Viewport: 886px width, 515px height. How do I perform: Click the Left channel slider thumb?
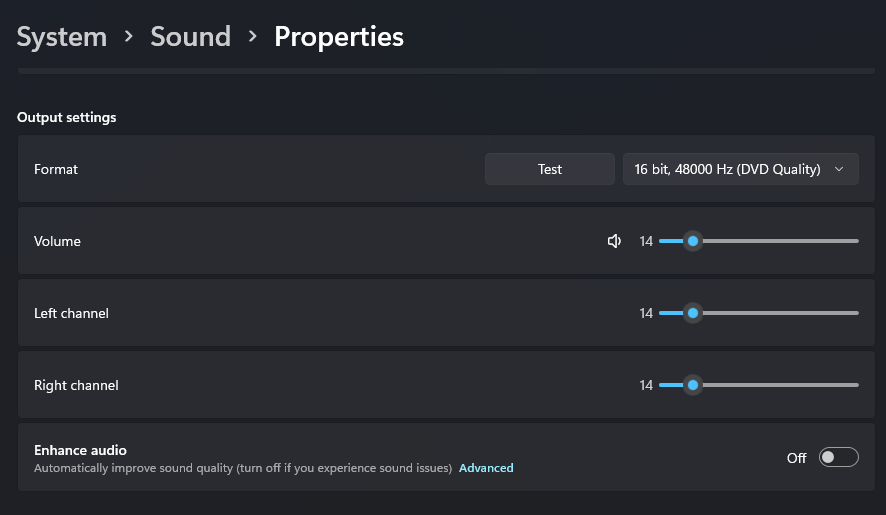coord(693,313)
